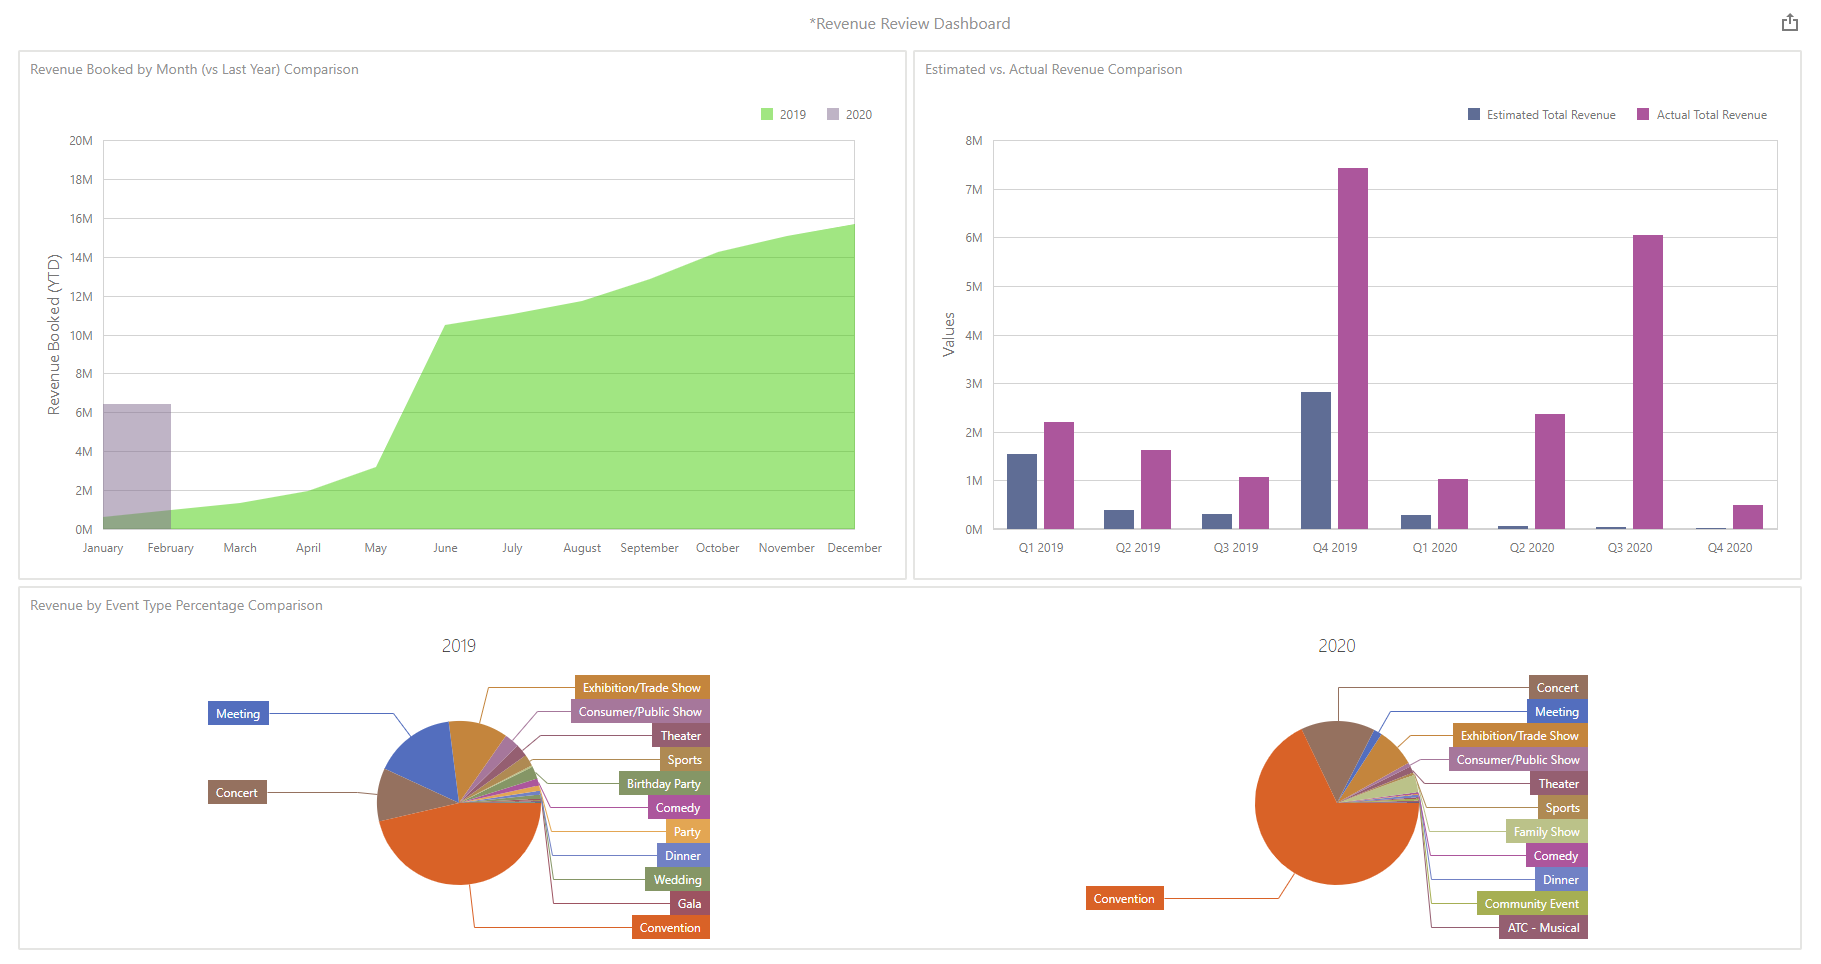
Task: Toggle the Estimated Total Revenue legend swatch
Action: click(1474, 114)
